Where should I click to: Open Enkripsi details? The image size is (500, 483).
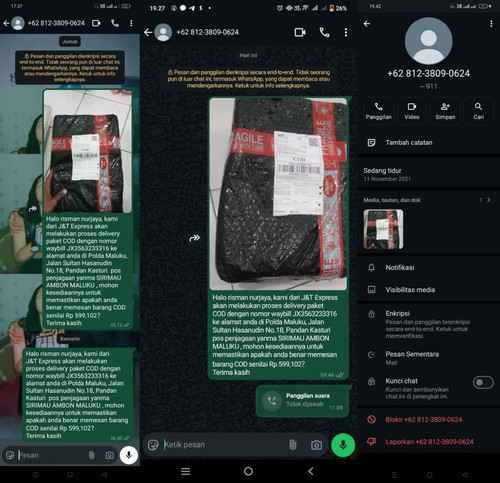(x=428, y=324)
